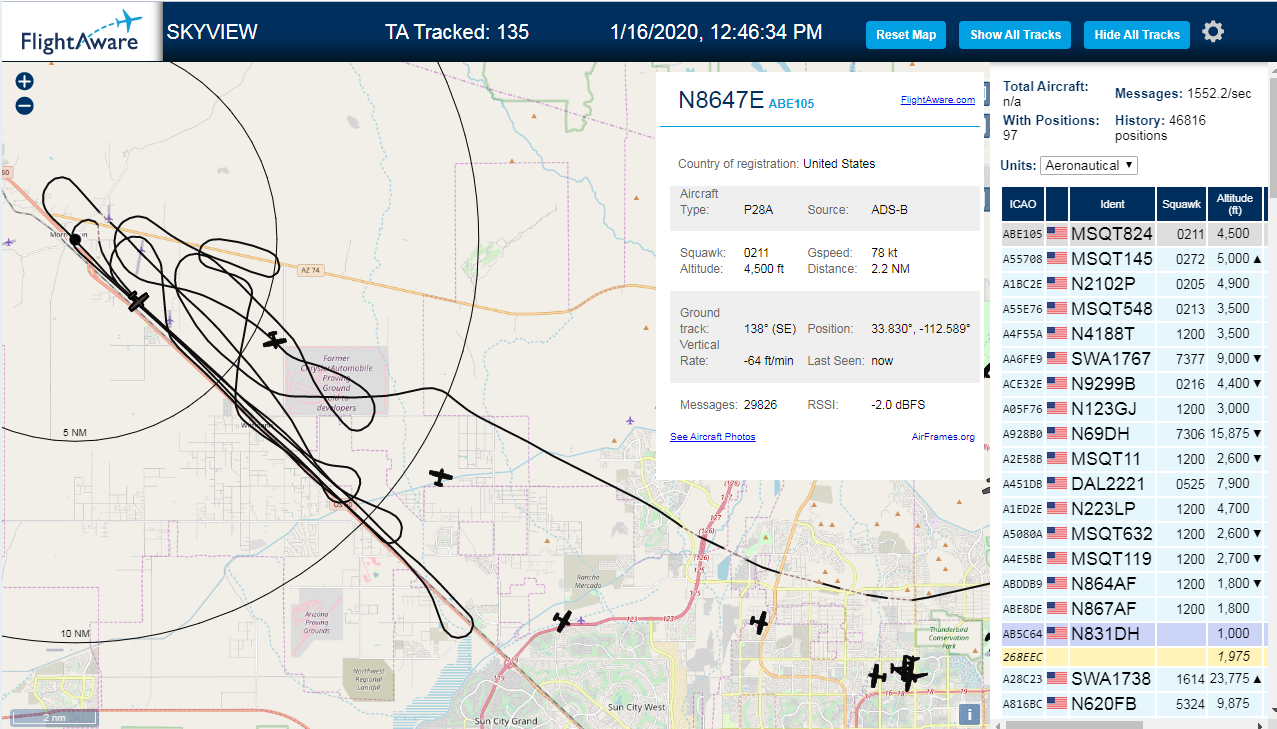Viewport: 1277px width, 729px height.
Task: Select aircraft icon near Morristown track
Action: click(138, 301)
